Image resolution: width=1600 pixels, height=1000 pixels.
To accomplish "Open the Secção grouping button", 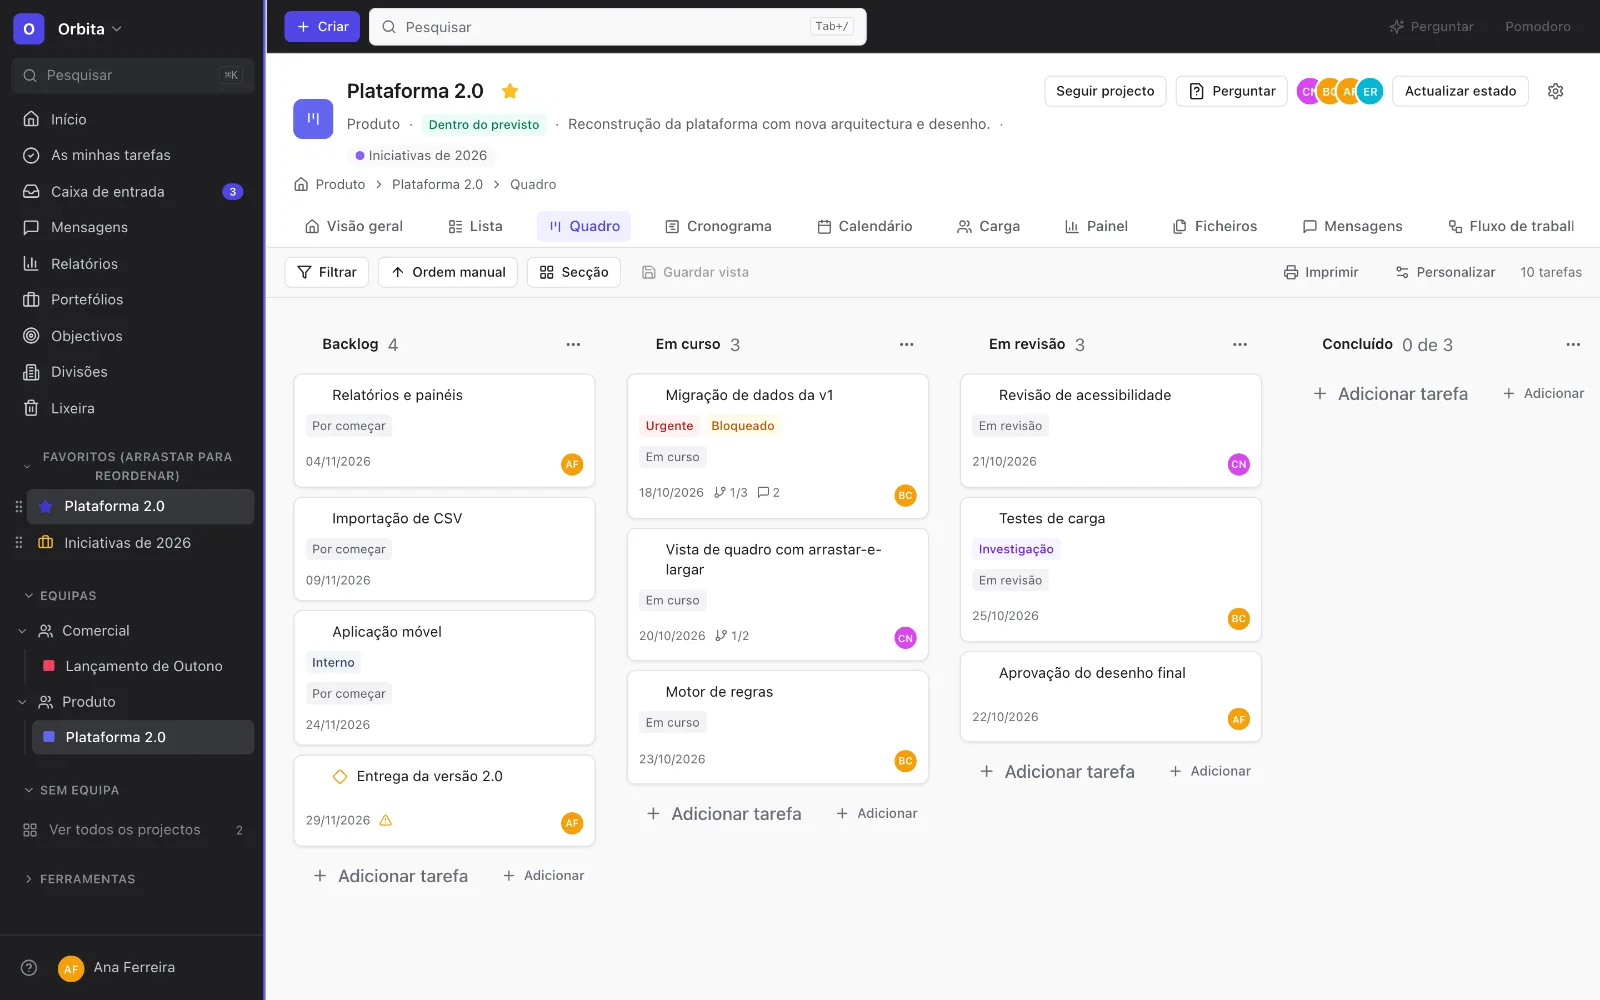I will pos(574,272).
